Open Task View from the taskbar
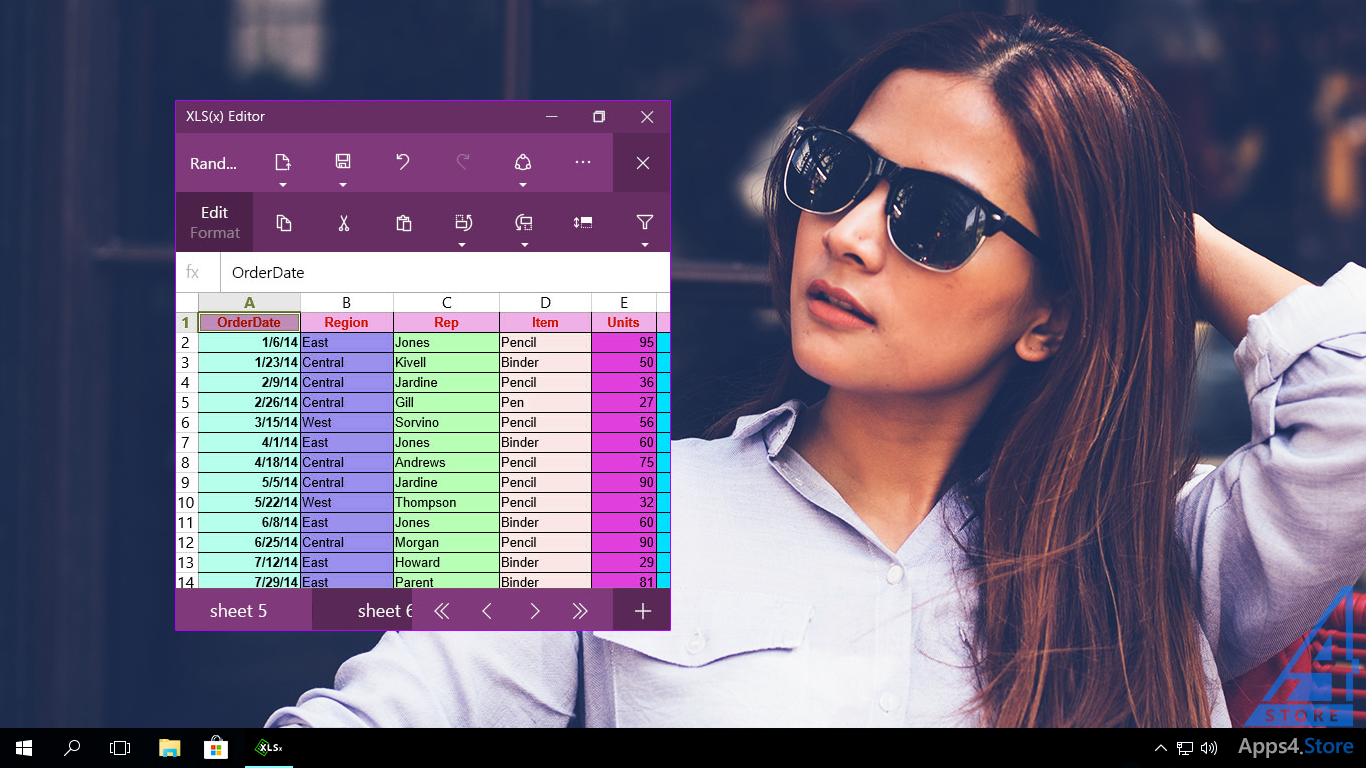This screenshot has height=768, width=1366. coord(120,748)
